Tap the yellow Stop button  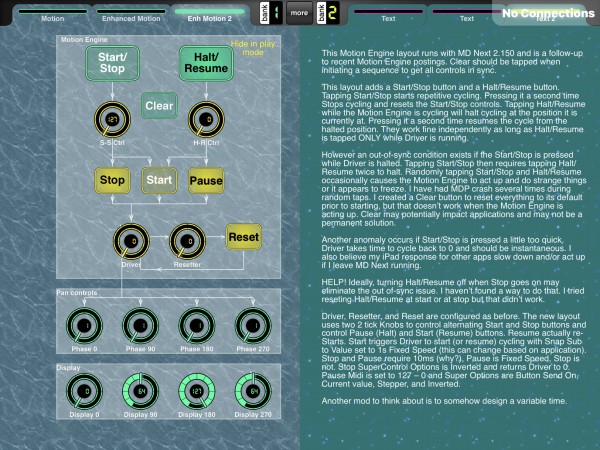112,180
